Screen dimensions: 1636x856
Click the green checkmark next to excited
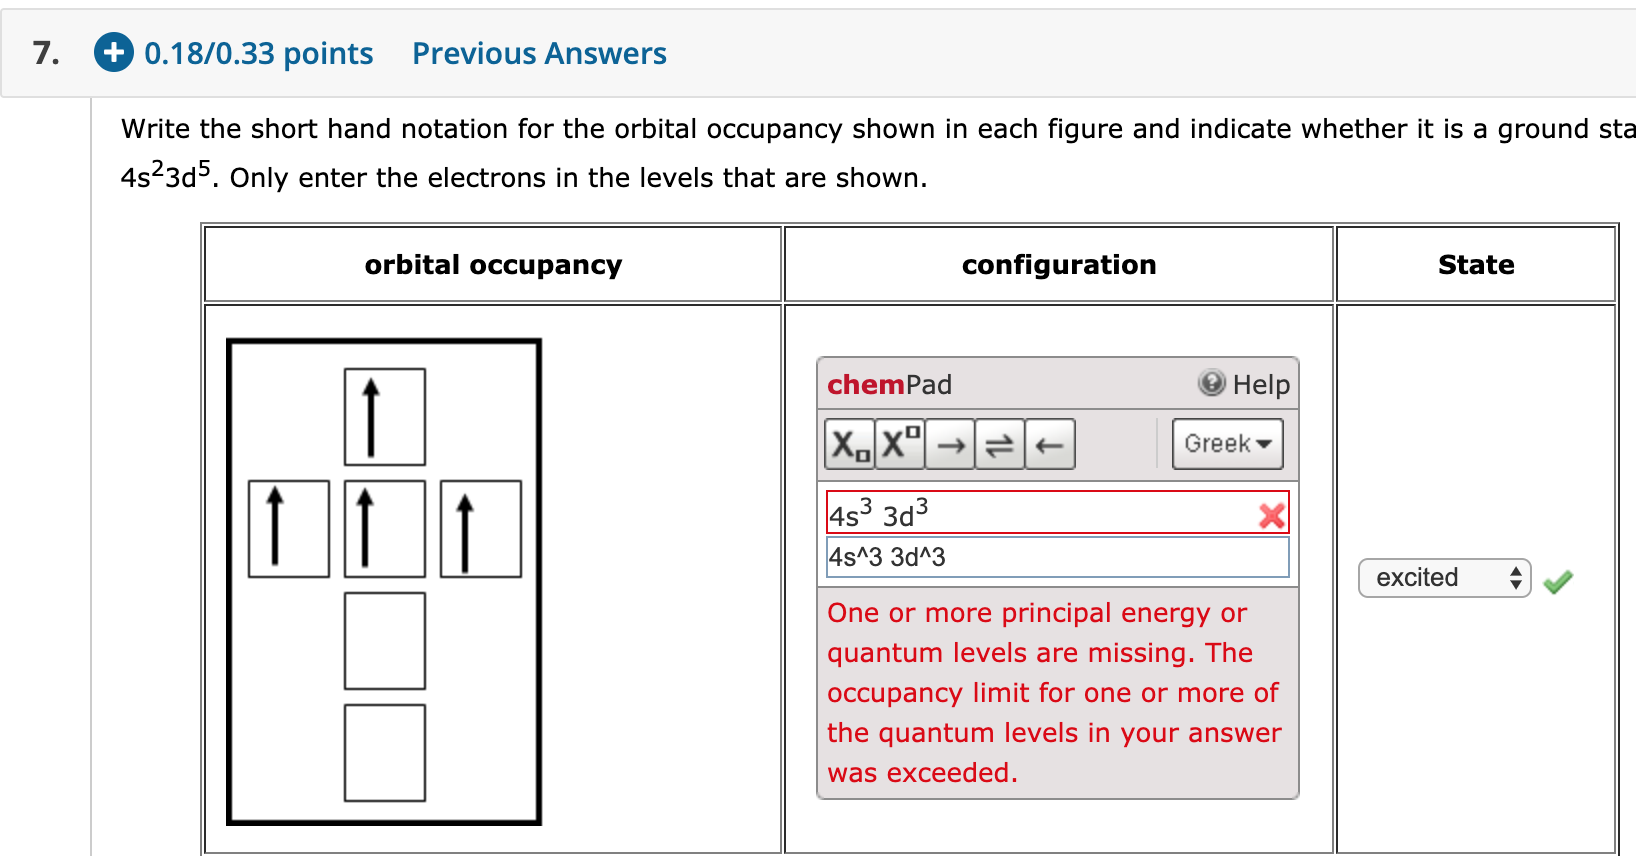pos(1557,580)
